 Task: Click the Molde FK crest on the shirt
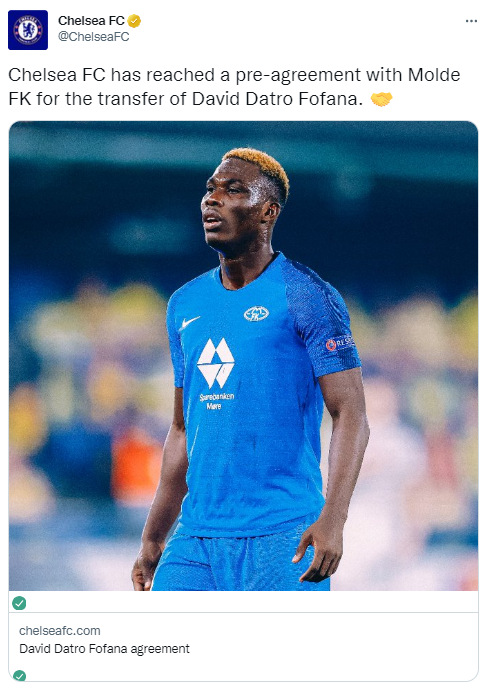256,314
